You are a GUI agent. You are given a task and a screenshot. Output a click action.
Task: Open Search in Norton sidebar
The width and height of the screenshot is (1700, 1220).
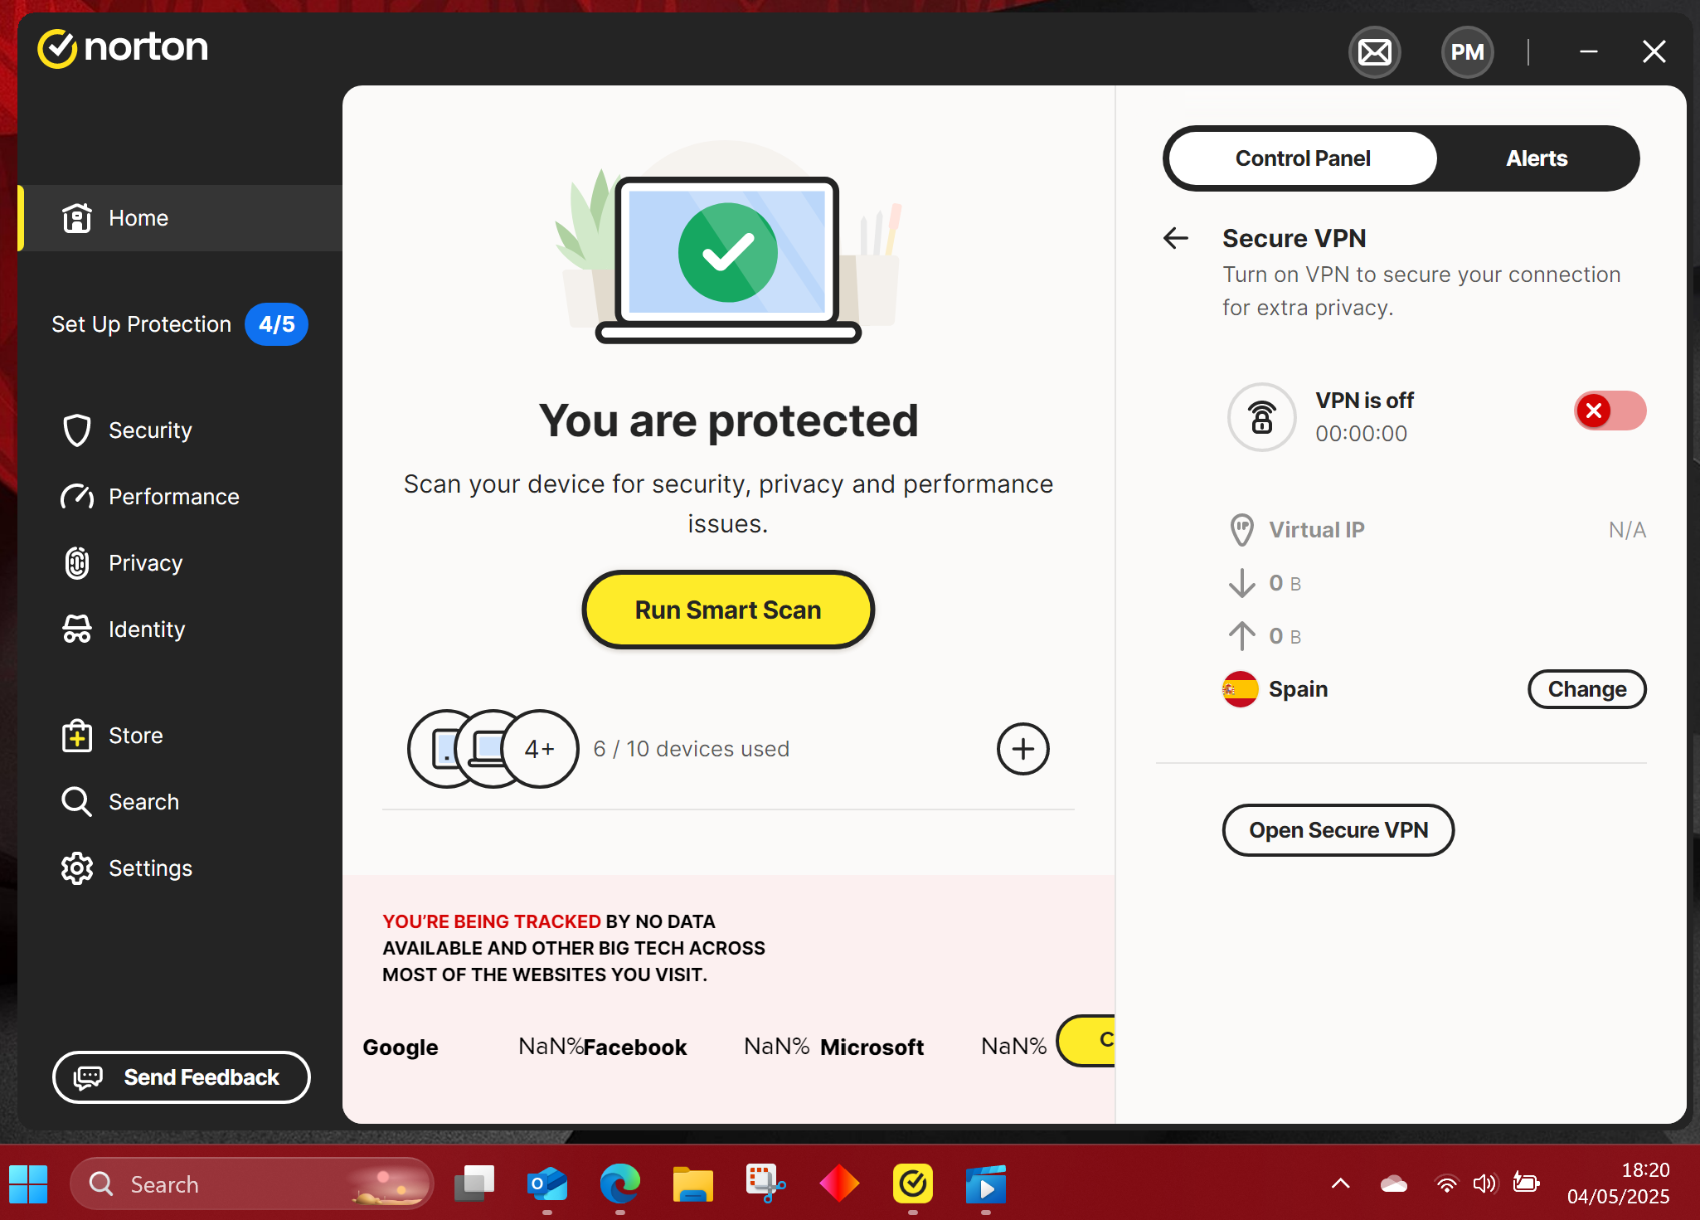pyautogui.click(x=120, y=802)
